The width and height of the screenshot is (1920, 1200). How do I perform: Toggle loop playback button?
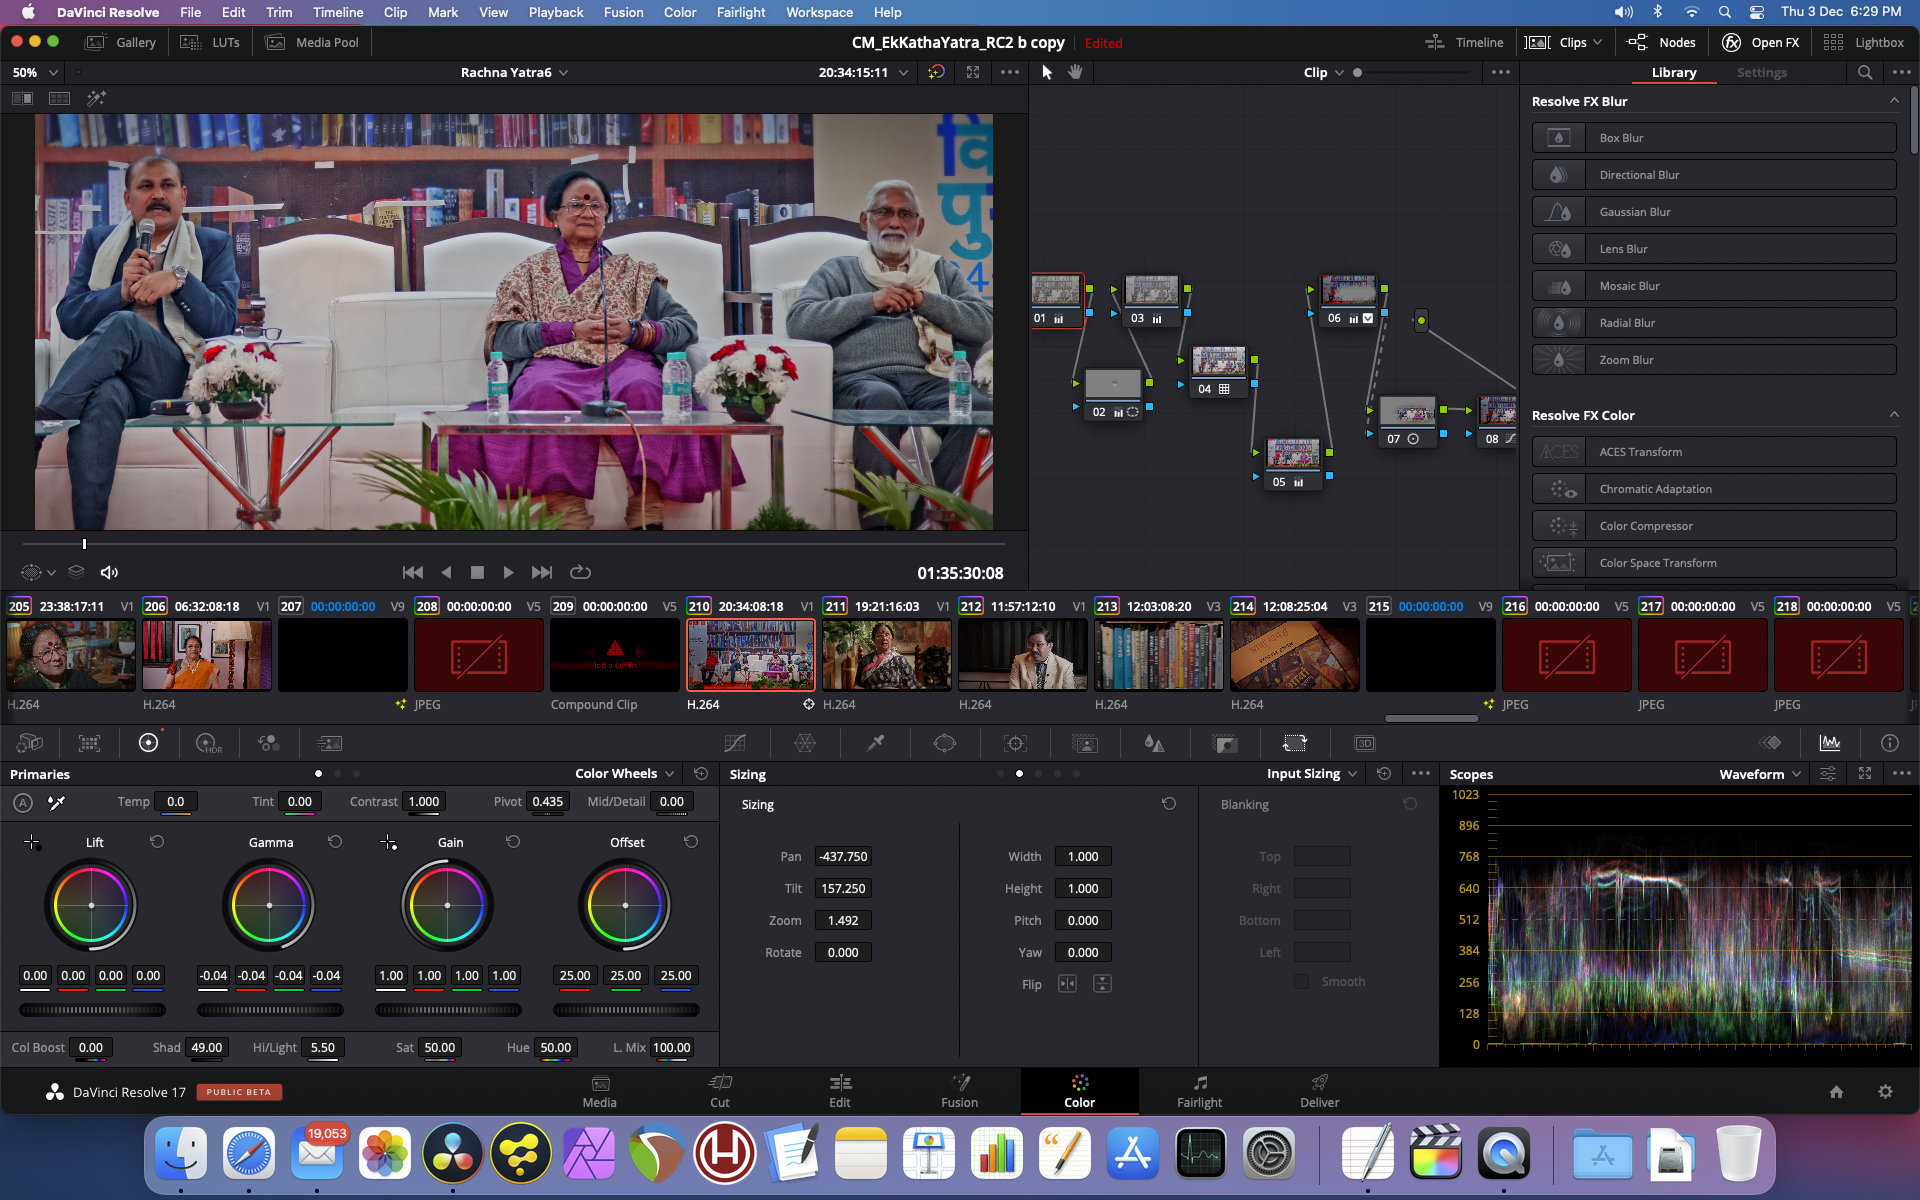pyautogui.click(x=580, y=572)
